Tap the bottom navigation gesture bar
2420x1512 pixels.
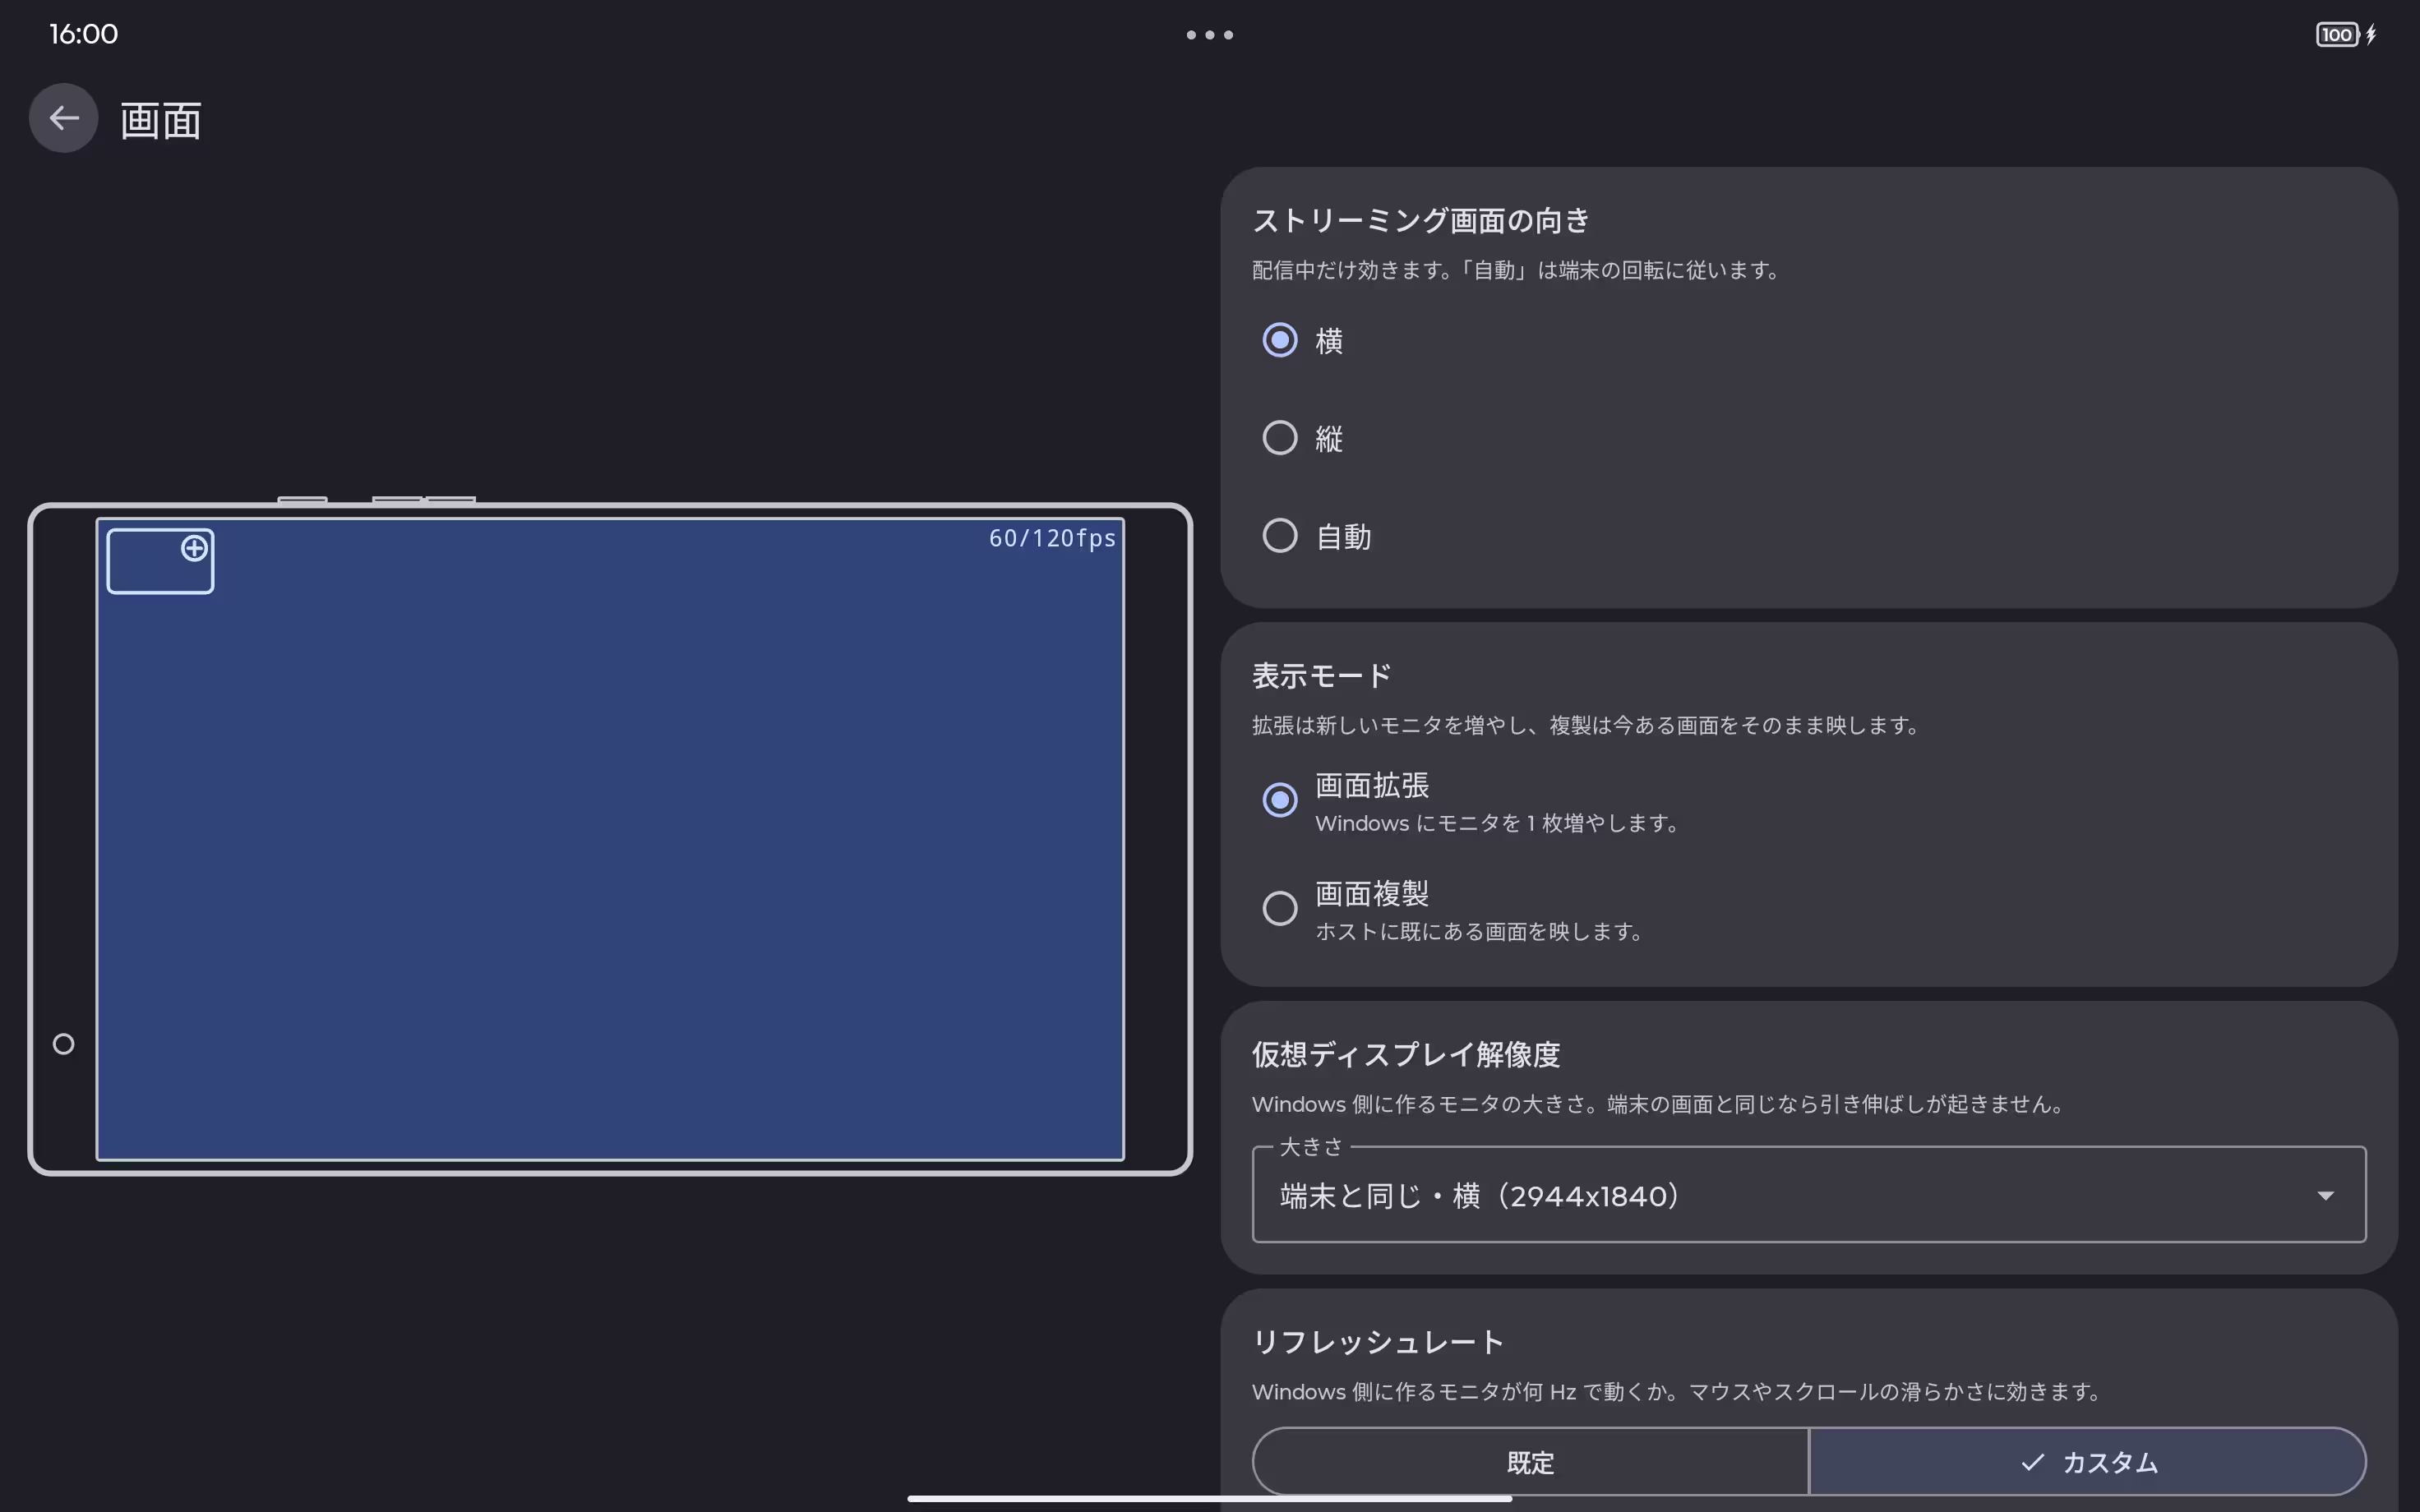1209,1498
